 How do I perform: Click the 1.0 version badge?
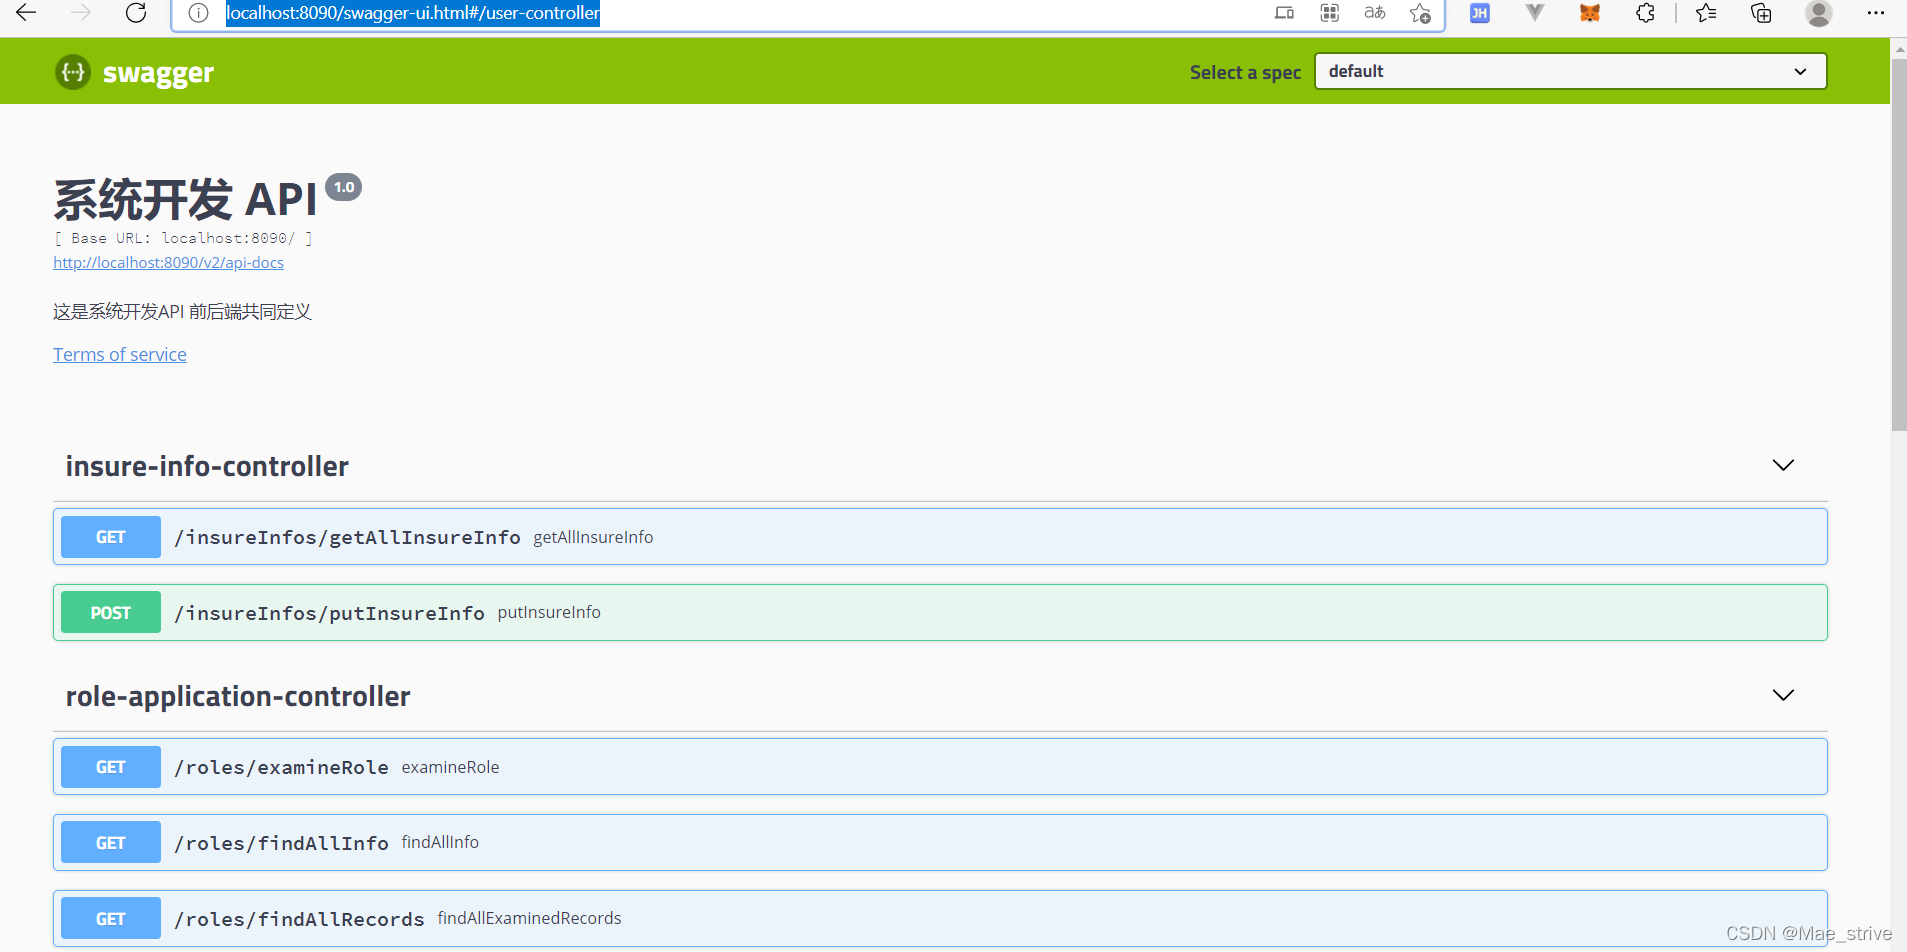[344, 187]
